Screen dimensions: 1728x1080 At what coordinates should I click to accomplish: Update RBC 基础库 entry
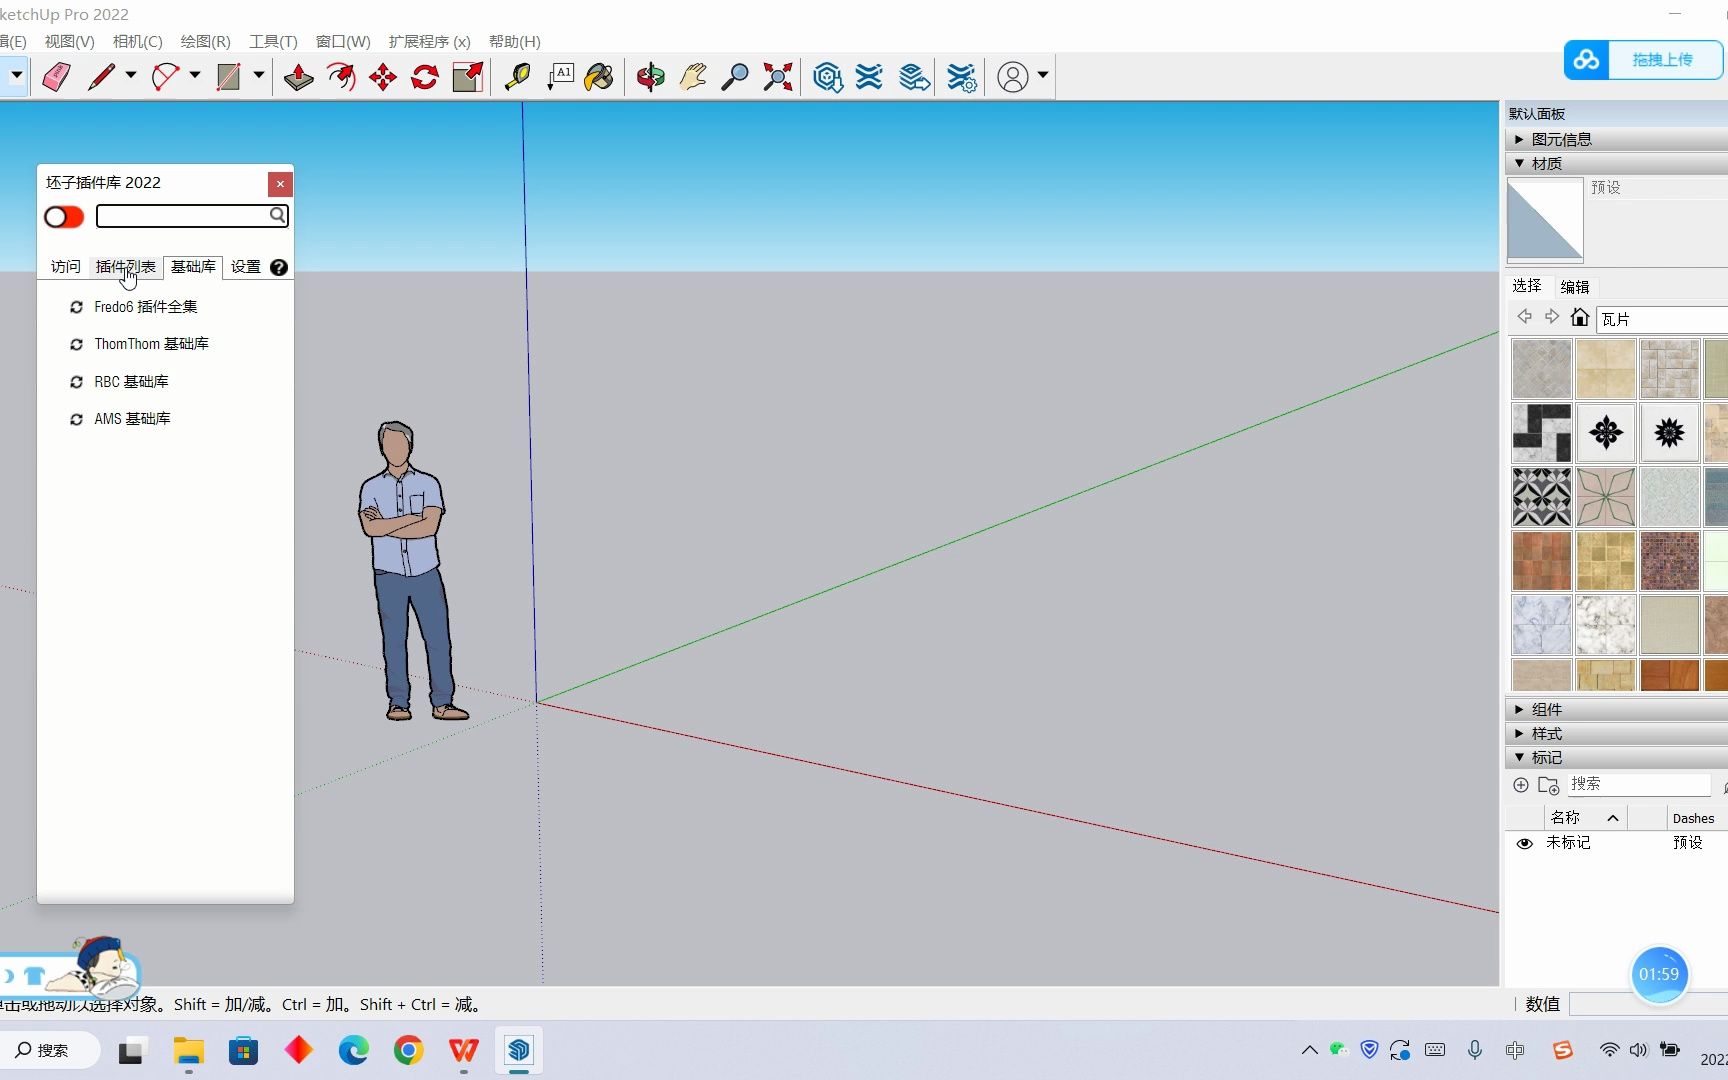(76, 382)
